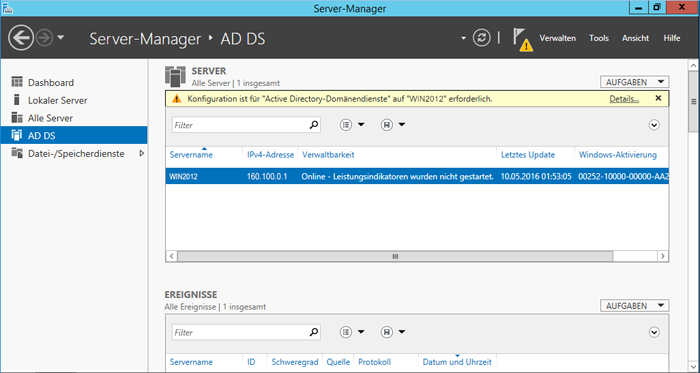Open notifications flag with warning
The image size is (700, 373).
522,39
